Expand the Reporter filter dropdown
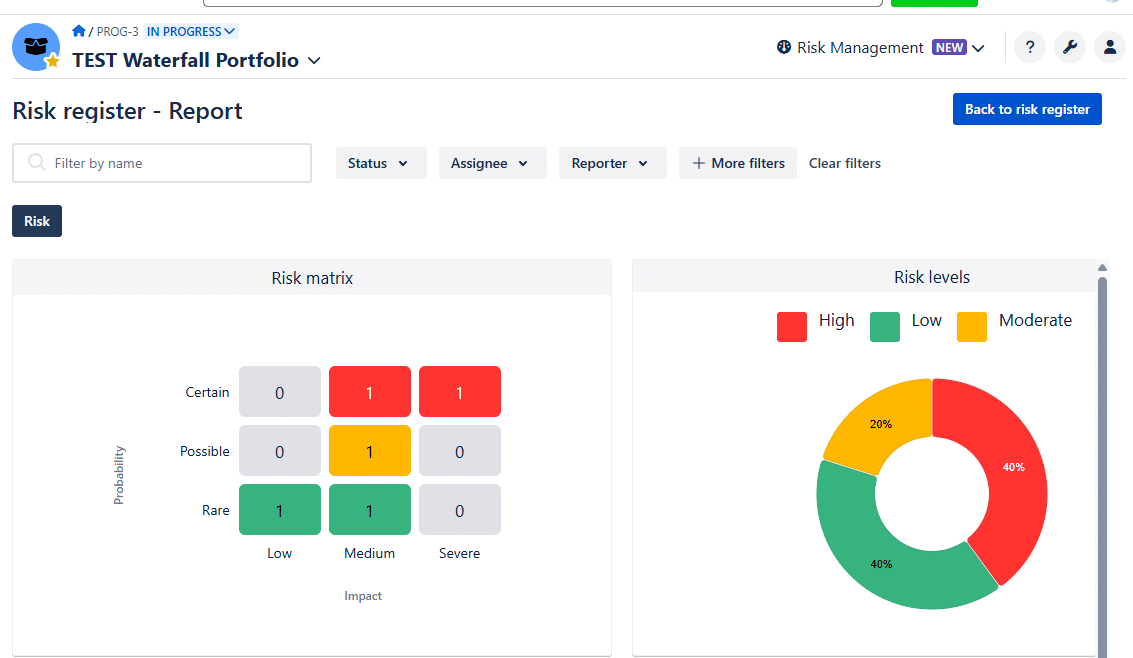Viewport: 1133px width, 658px height. pyautogui.click(x=611, y=163)
